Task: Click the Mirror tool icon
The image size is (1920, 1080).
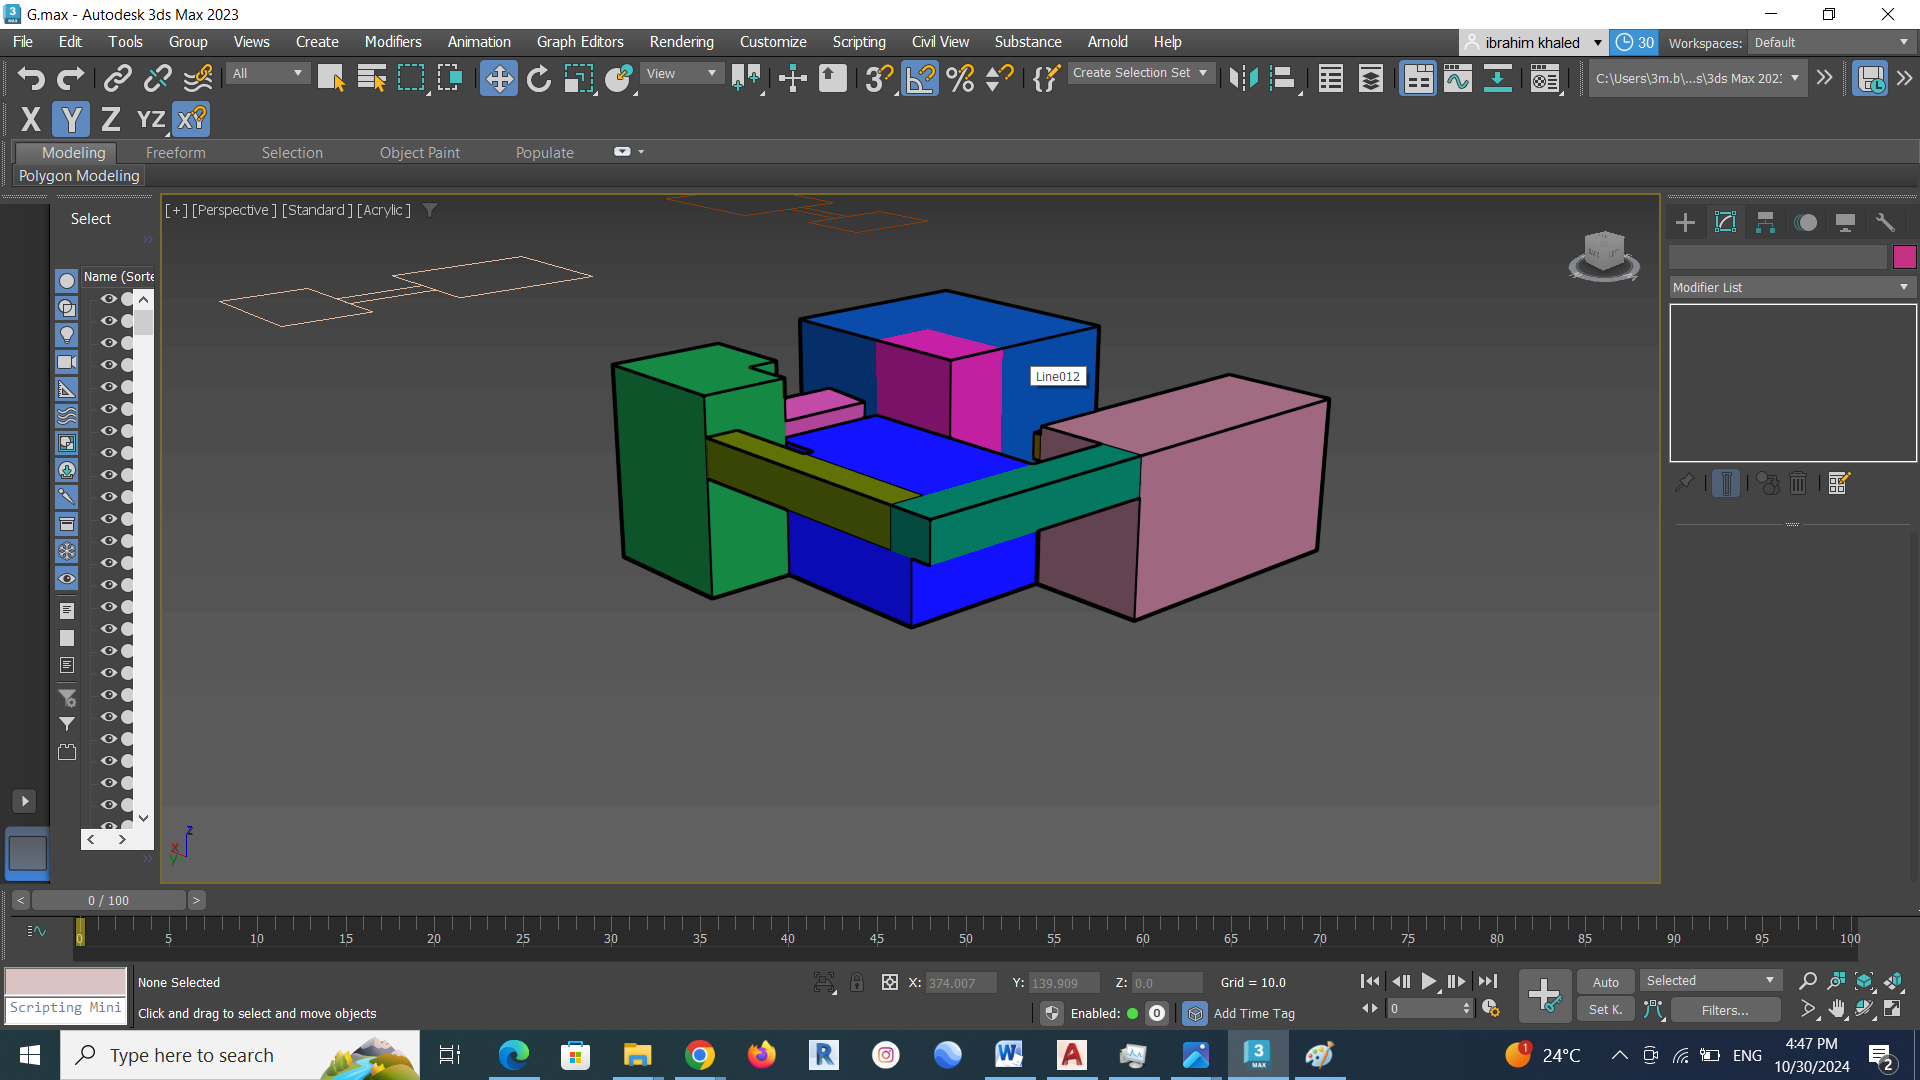Action: [x=1243, y=78]
